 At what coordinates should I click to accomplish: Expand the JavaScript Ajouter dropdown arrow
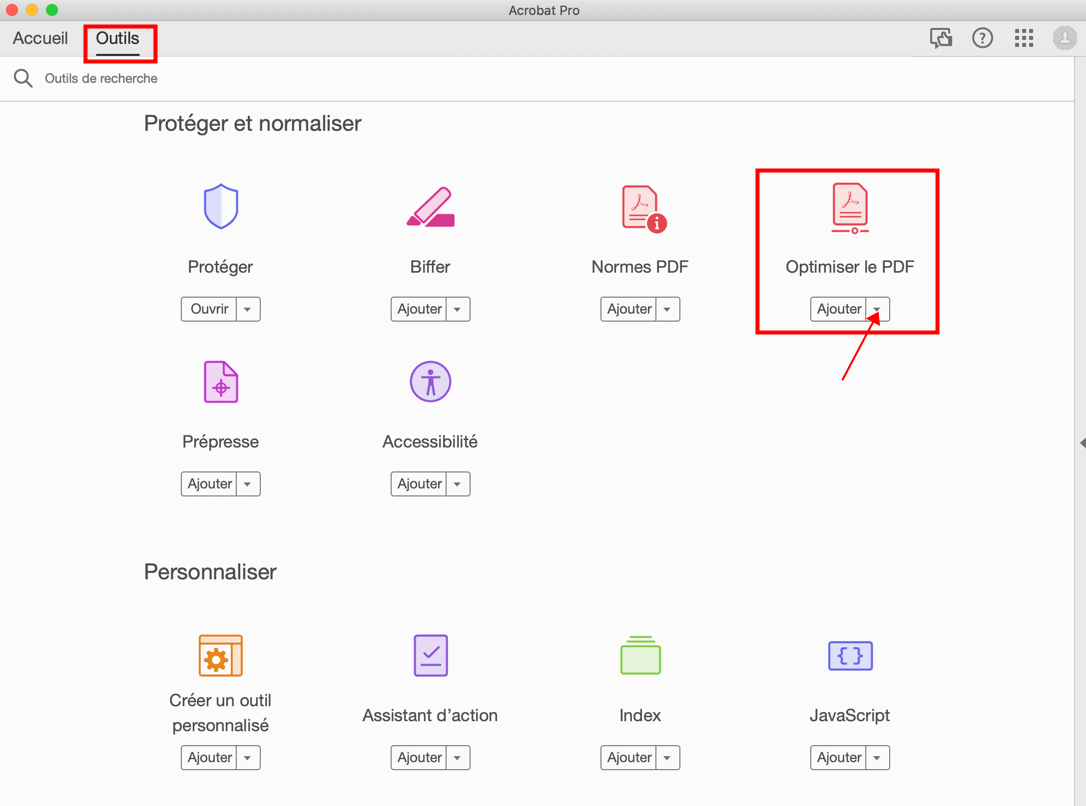[x=878, y=758]
